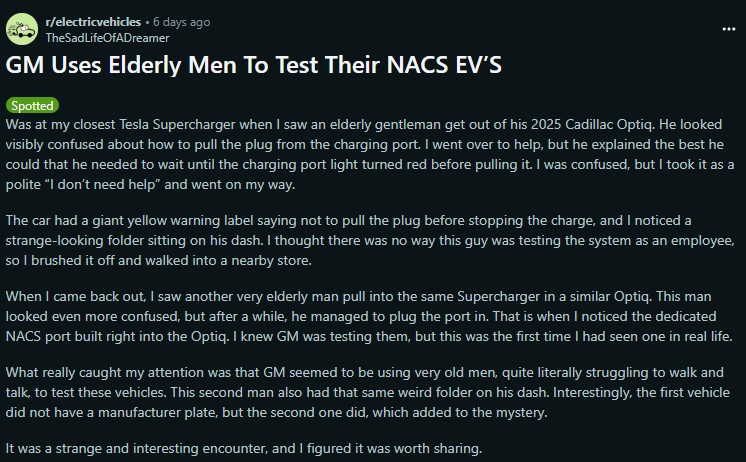
Task: Click the r/electricvehicles subreddit avatar icon
Action: 22,29
